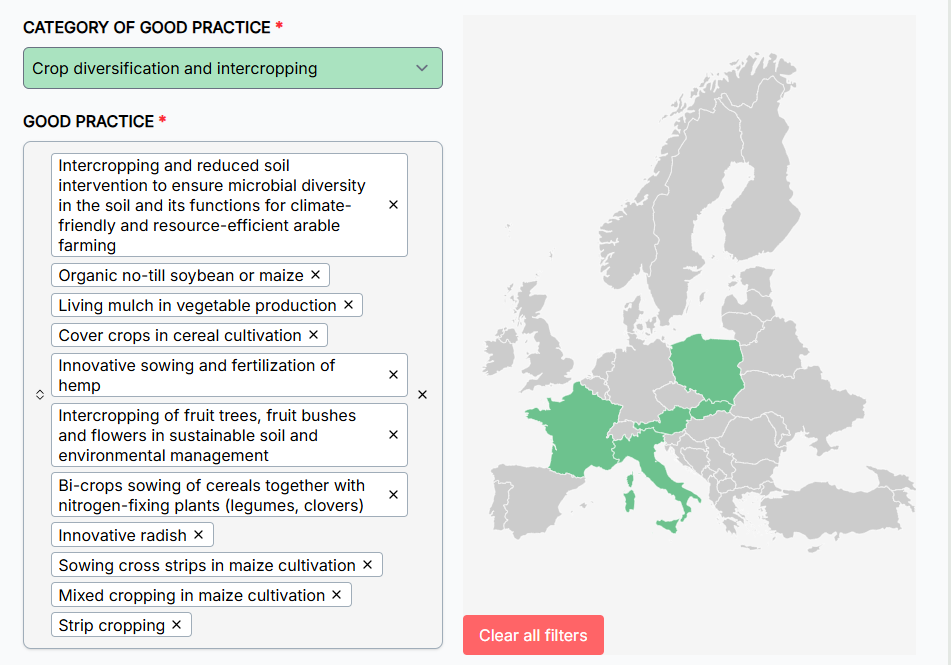Remove the "Cover crops in cereal cultivation" tag
The width and height of the screenshot is (951, 665).
coord(313,335)
